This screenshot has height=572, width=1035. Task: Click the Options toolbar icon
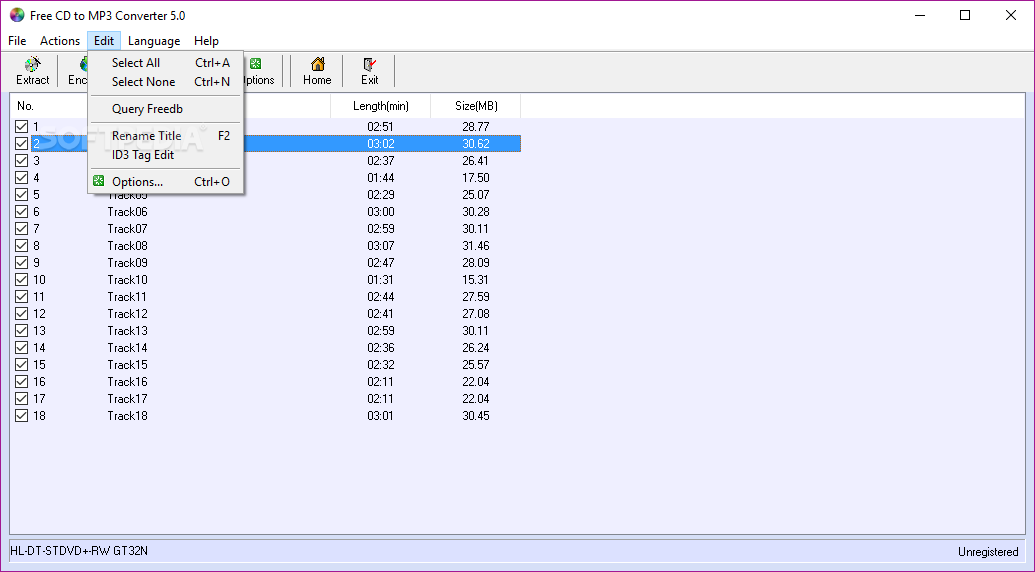[255, 64]
